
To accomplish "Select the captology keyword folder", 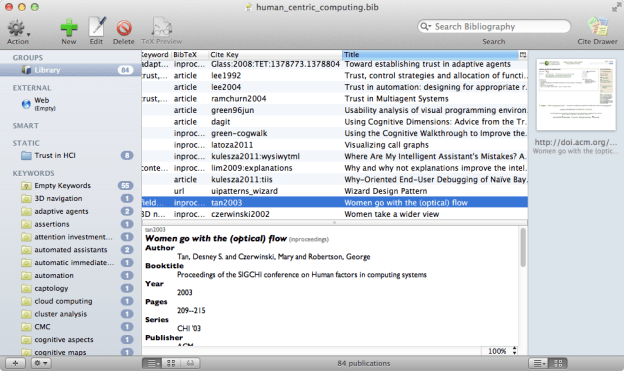I will [70, 288].
